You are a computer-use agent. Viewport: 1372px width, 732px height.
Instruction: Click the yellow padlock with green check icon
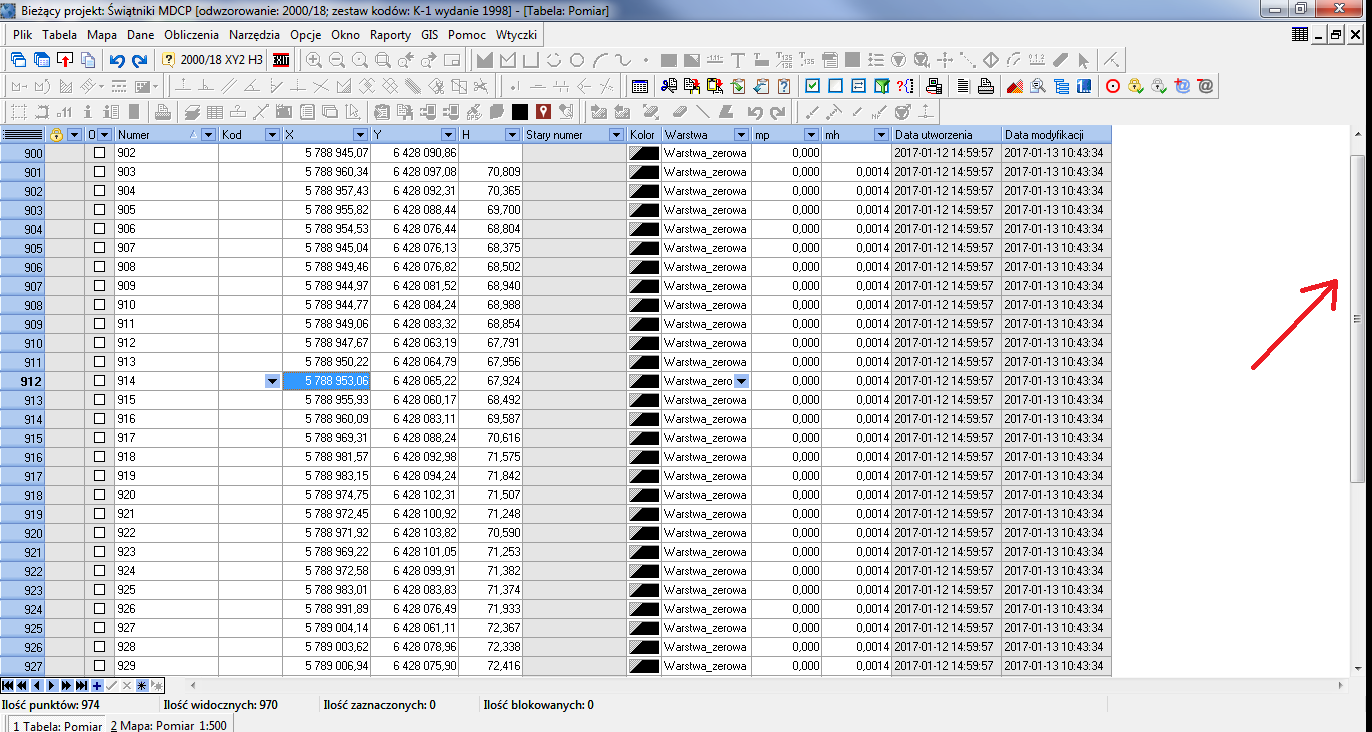coord(1135,86)
